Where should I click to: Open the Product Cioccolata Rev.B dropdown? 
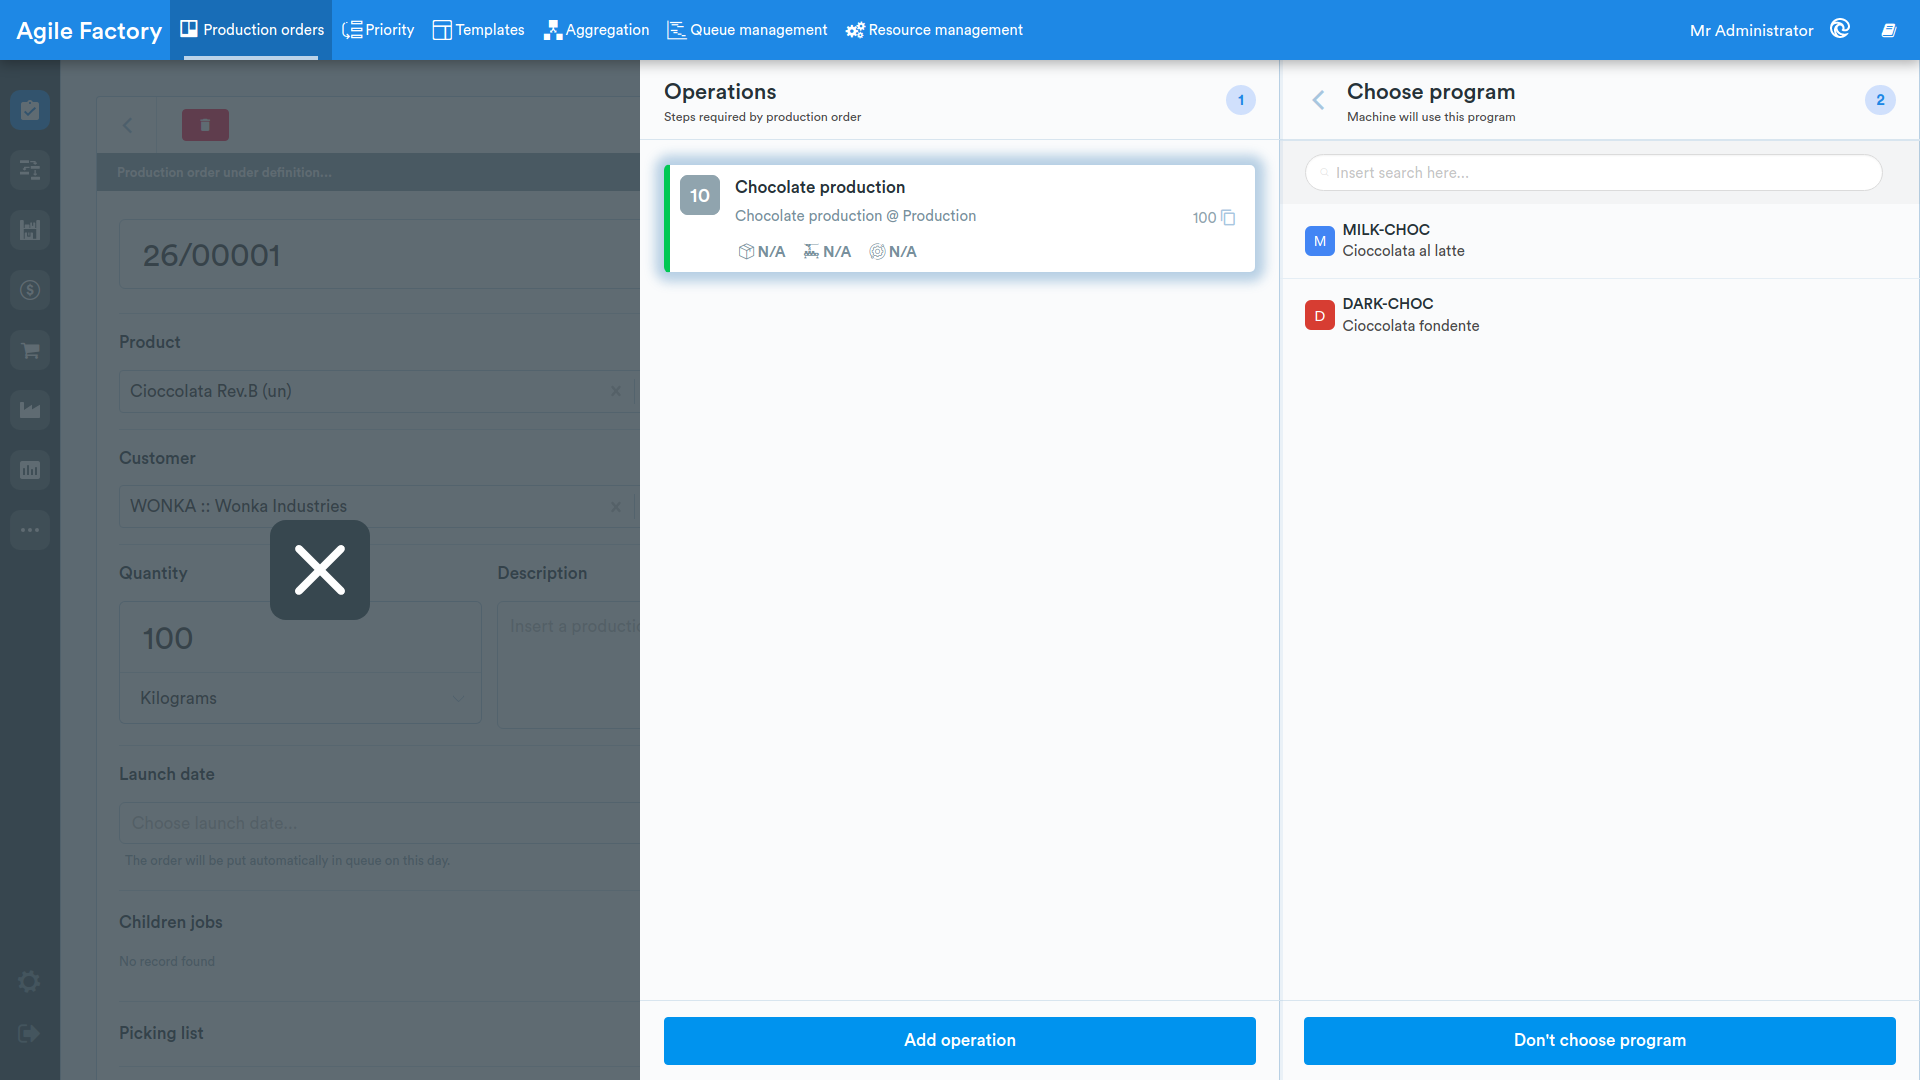380,391
